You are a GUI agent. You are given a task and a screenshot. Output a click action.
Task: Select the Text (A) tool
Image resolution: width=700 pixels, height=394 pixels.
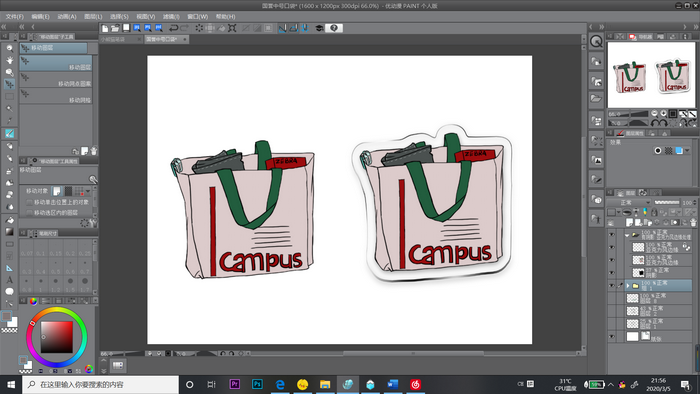point(9,280)
